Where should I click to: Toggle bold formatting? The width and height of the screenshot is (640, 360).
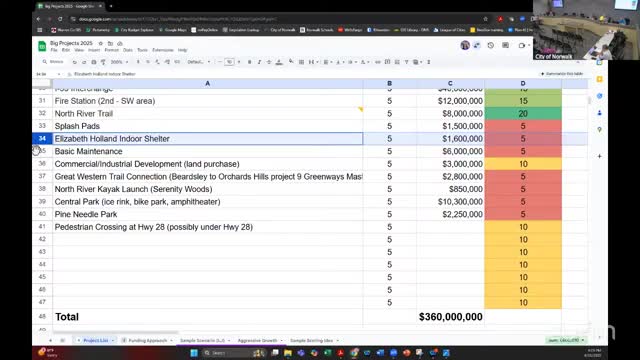tap(249, 62)
